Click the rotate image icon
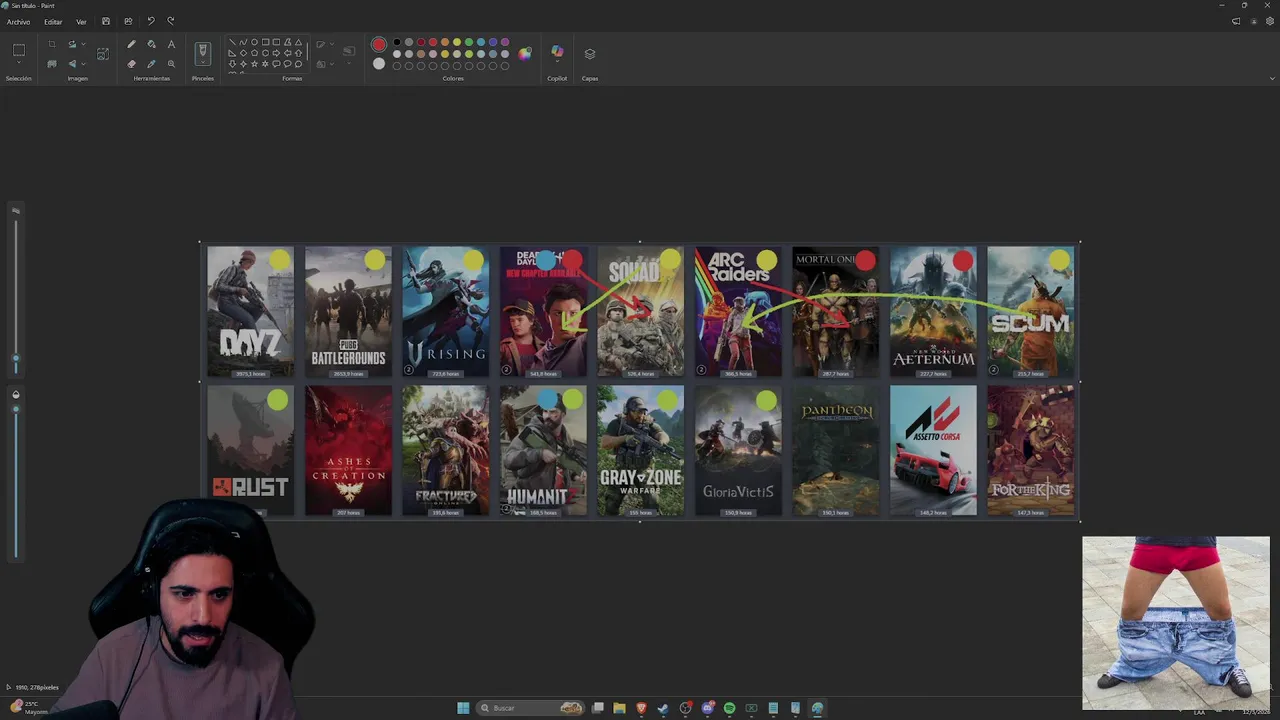Screen dimensions: 1280x720 pos(72,44)
